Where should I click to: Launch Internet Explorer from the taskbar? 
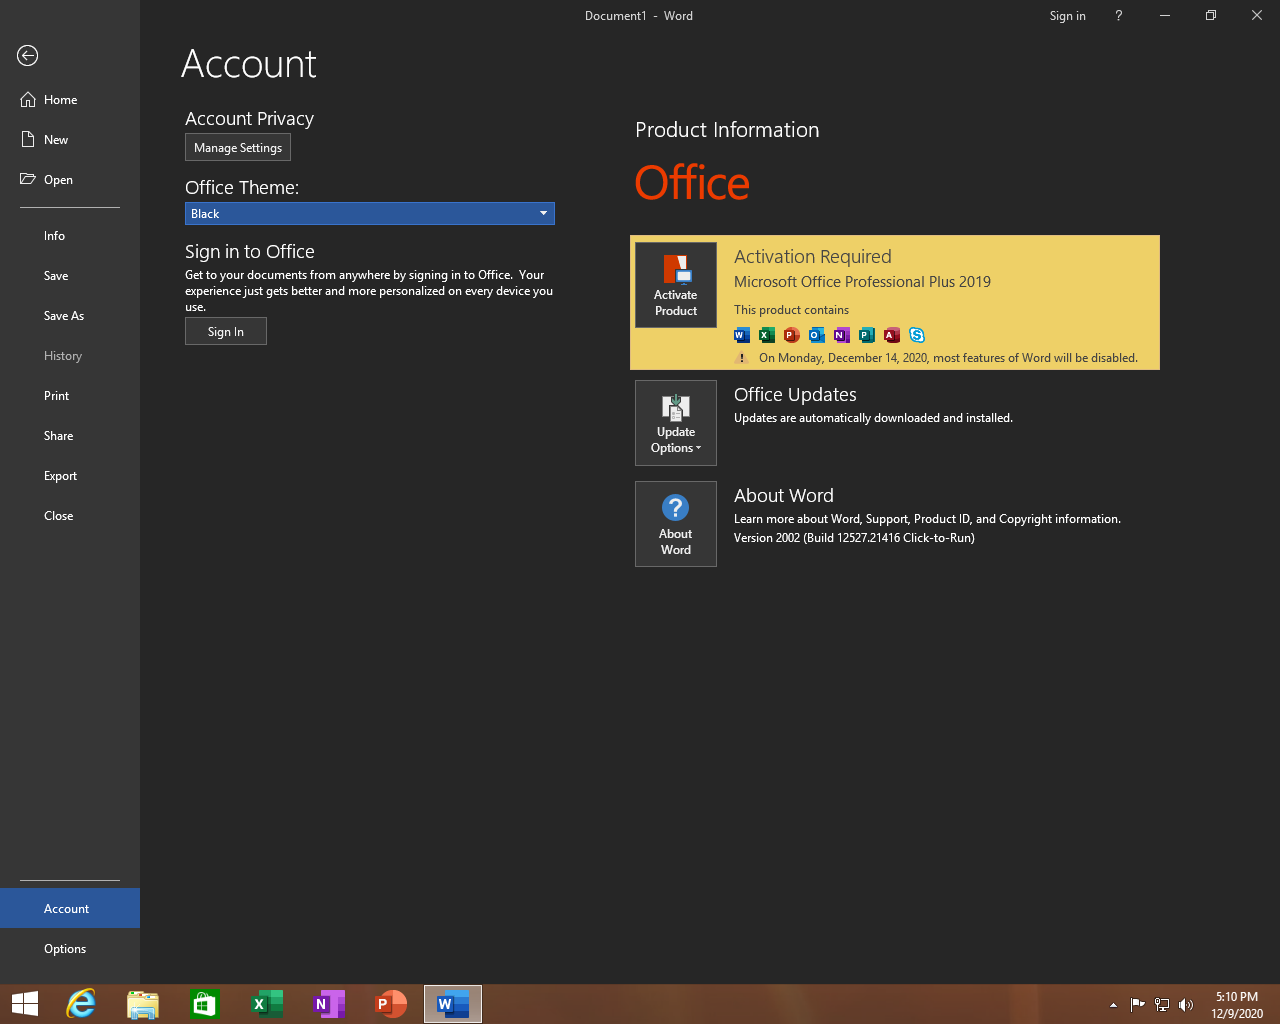tap(81, 1004)
